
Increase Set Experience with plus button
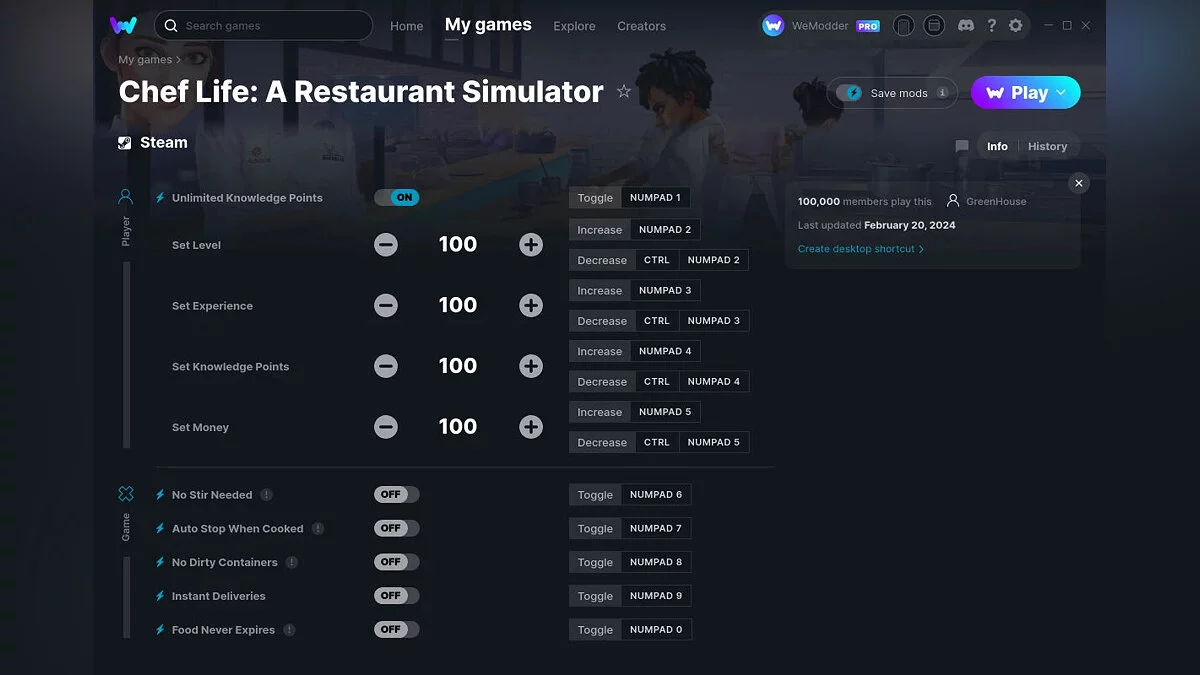coord(531,306)
